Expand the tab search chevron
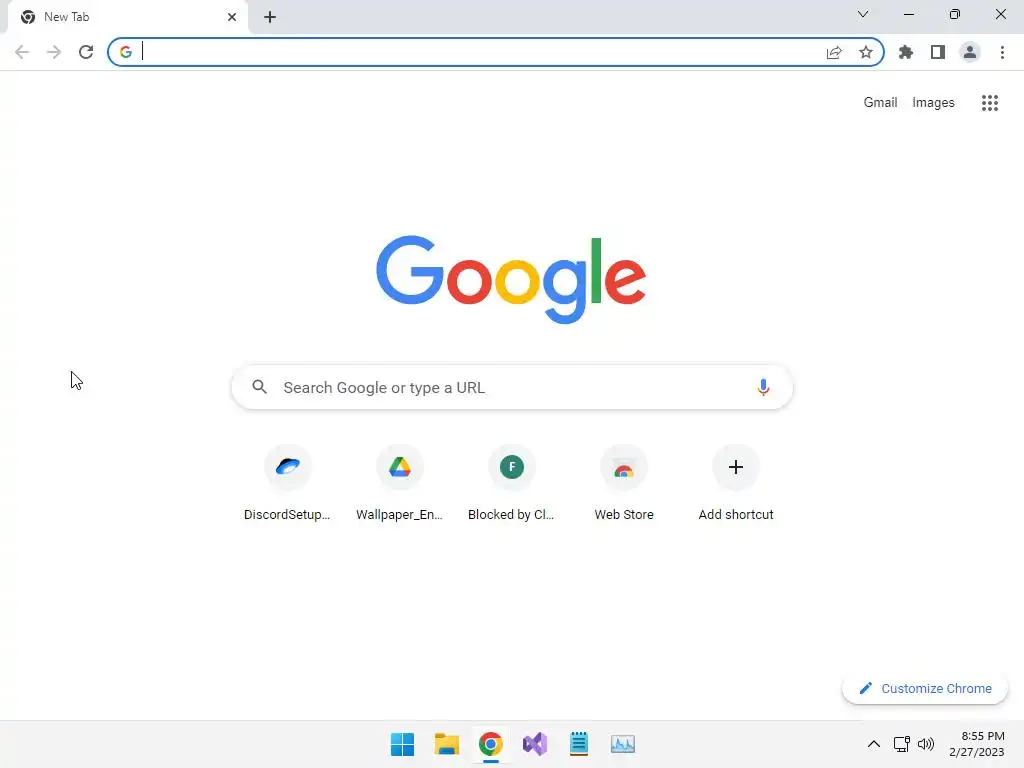 pyautogui.click(x=863, y=14)
